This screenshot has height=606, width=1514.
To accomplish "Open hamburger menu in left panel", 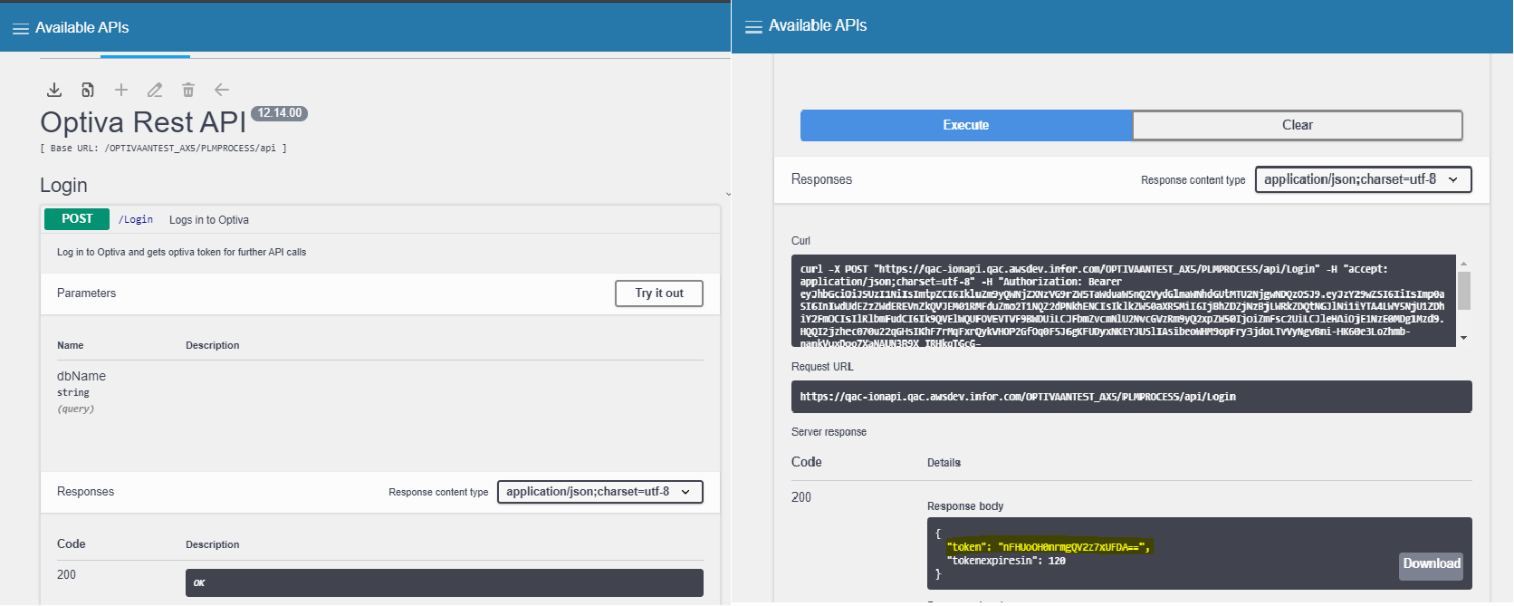I will [20, 28].
